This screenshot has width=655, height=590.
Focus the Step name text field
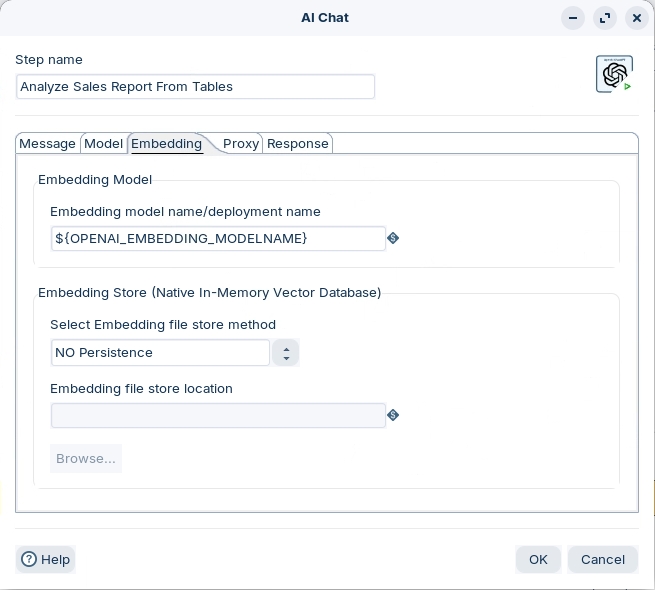tap(195, 87)
